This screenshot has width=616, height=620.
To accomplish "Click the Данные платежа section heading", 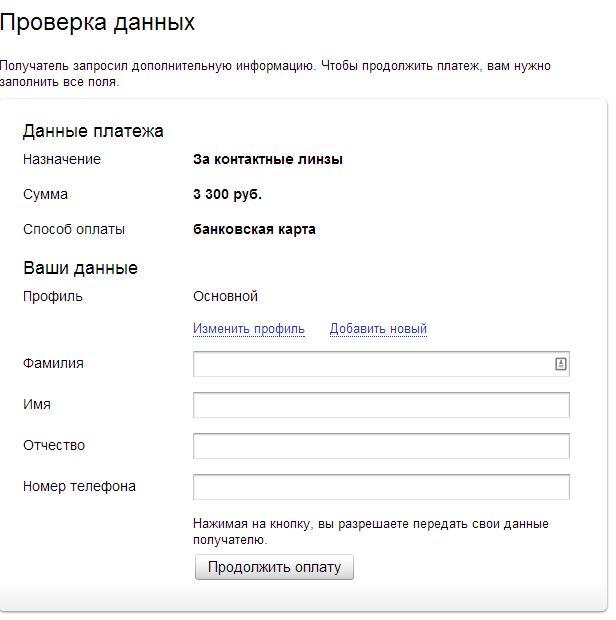I will (93, 131).
